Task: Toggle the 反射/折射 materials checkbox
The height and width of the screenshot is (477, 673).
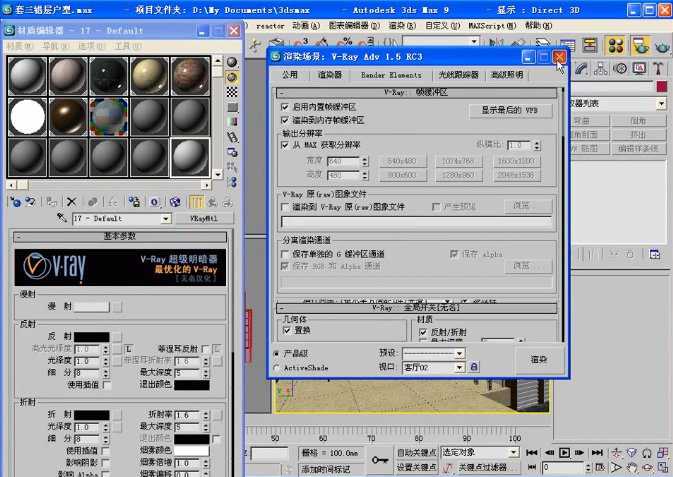Action: 423,332
